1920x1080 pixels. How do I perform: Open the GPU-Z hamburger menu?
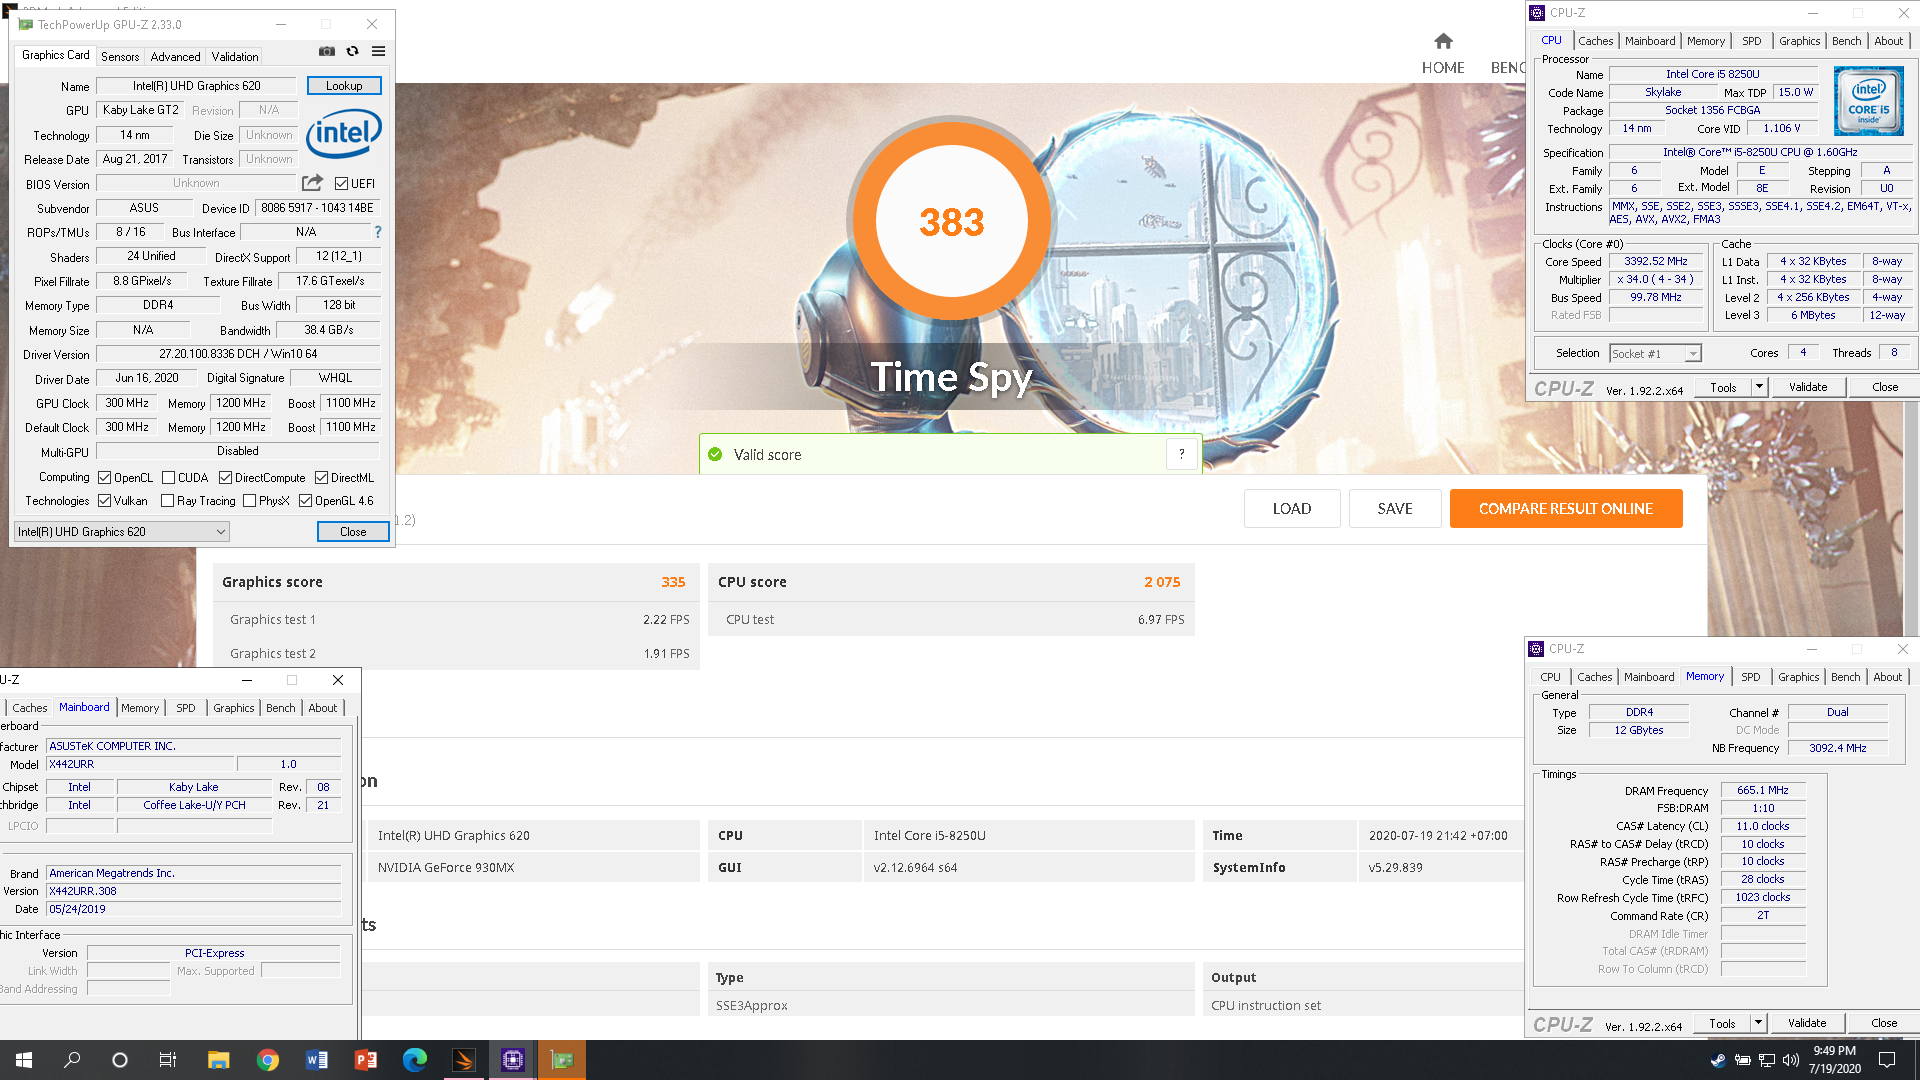coord(378,52)
